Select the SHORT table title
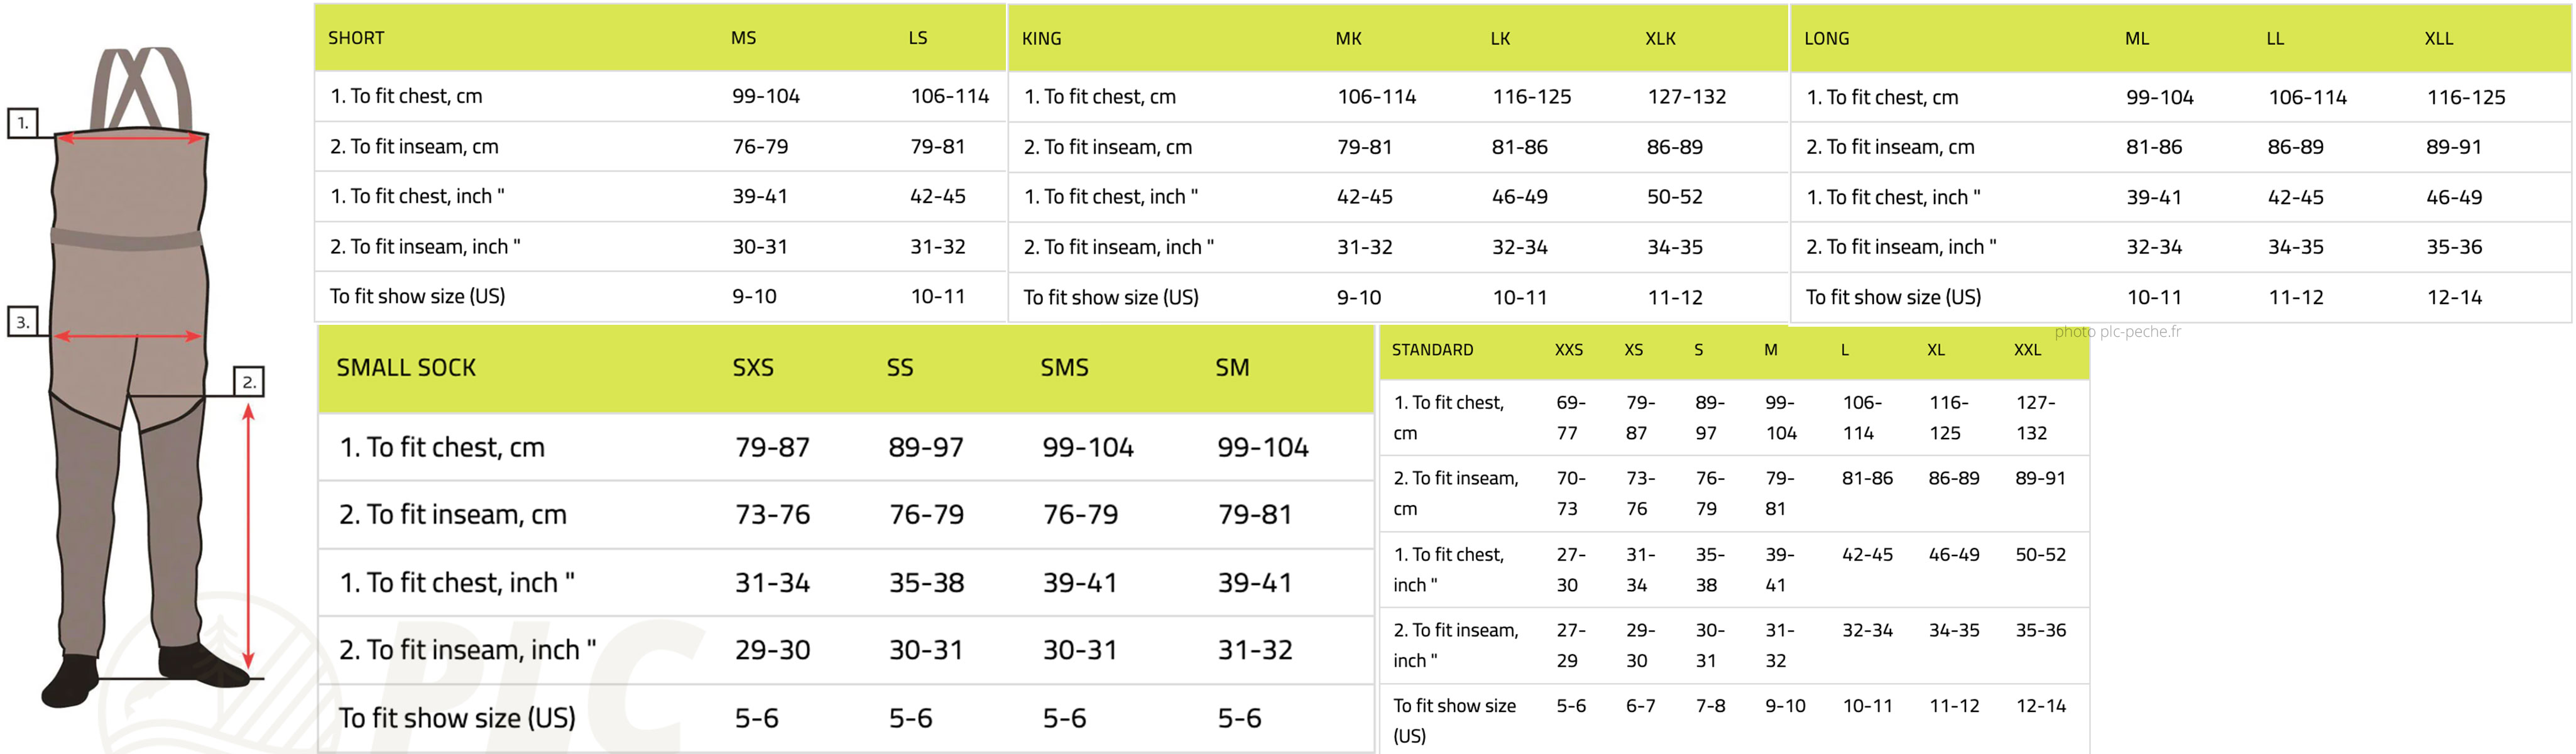 356,38
